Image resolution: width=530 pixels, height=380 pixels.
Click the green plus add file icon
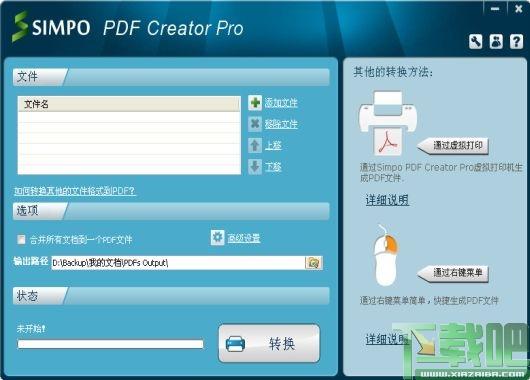coord(255,103)
